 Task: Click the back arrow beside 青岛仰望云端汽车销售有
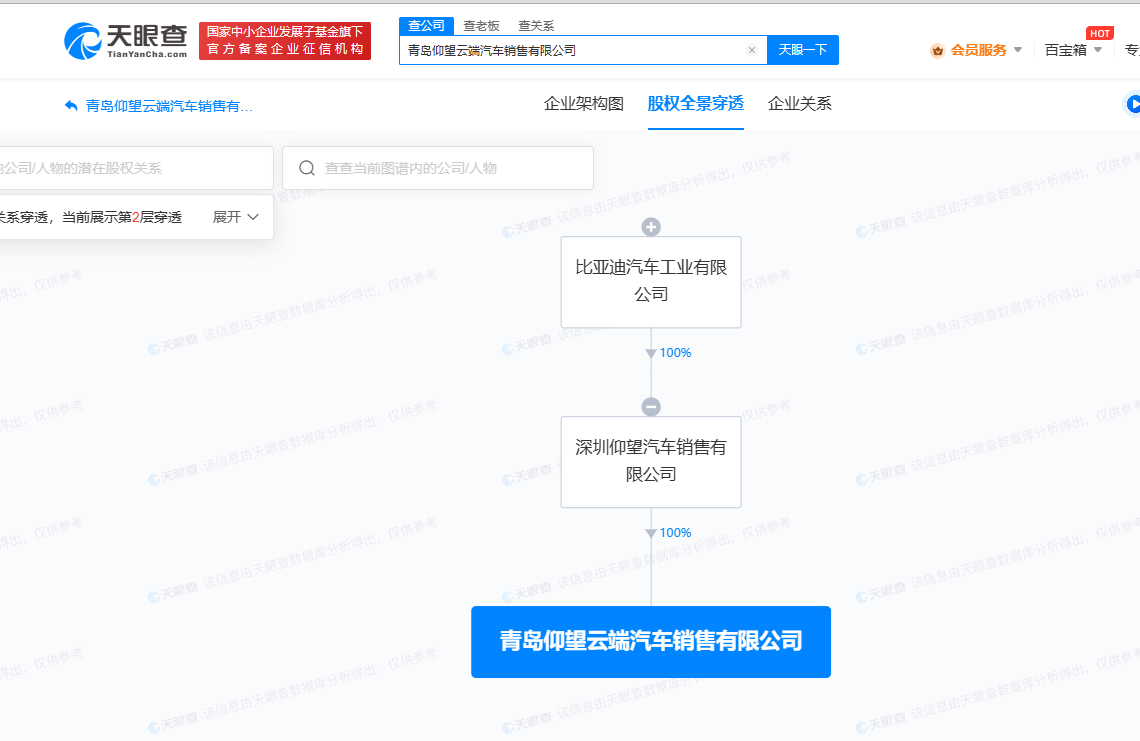(71, 105)
